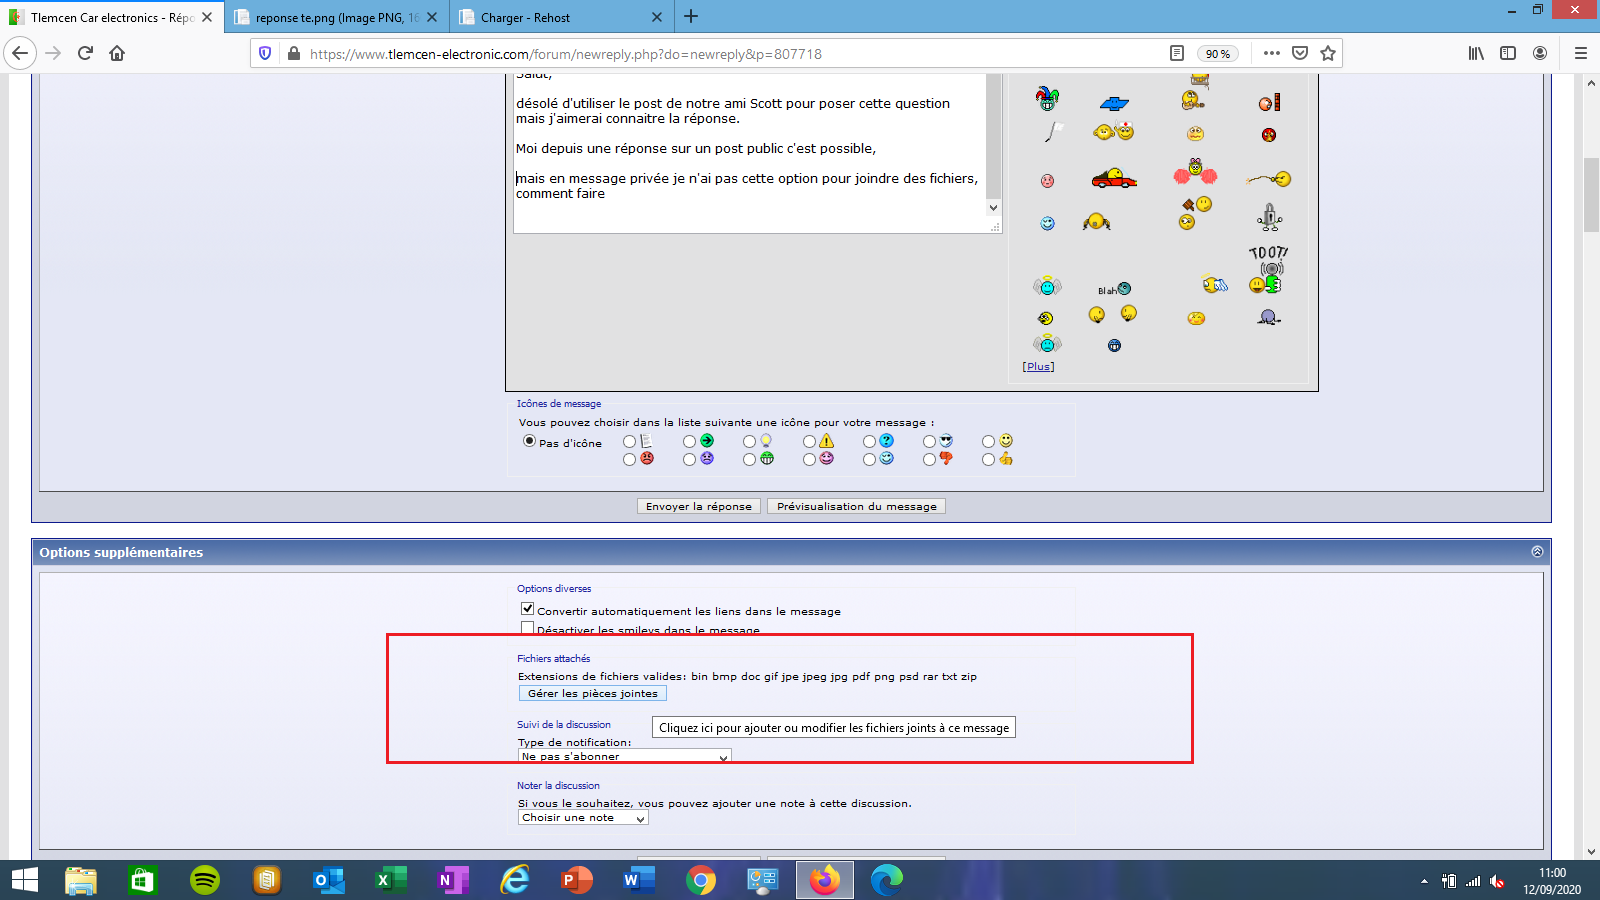
Task: Open Microsoft Edge from the taskbar
Action: tap(886, 880)
